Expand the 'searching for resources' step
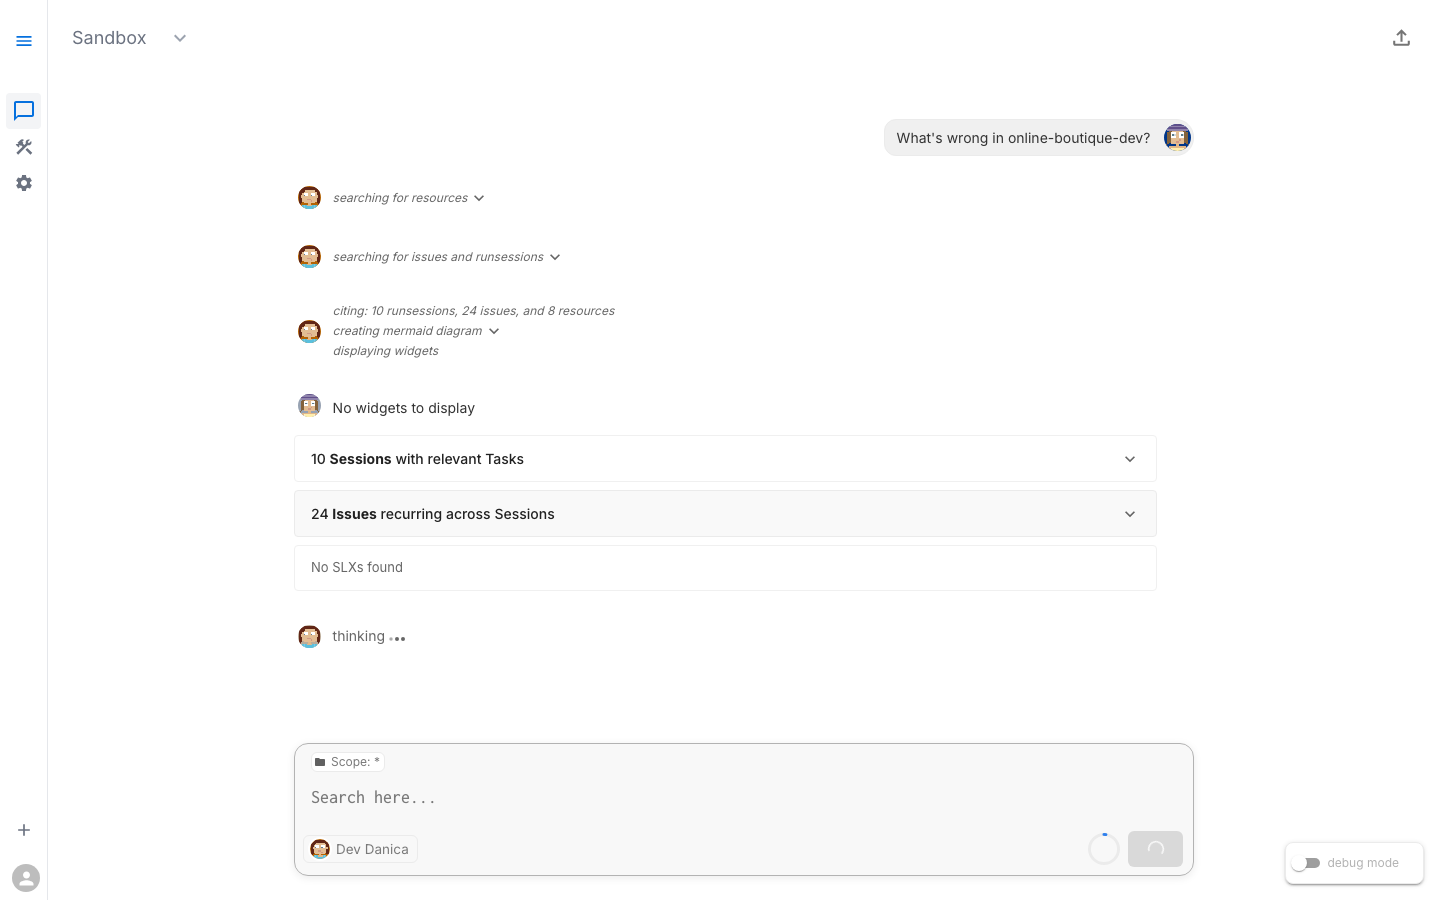Viewport: 1440px width, 900px height. pos(479,198)
